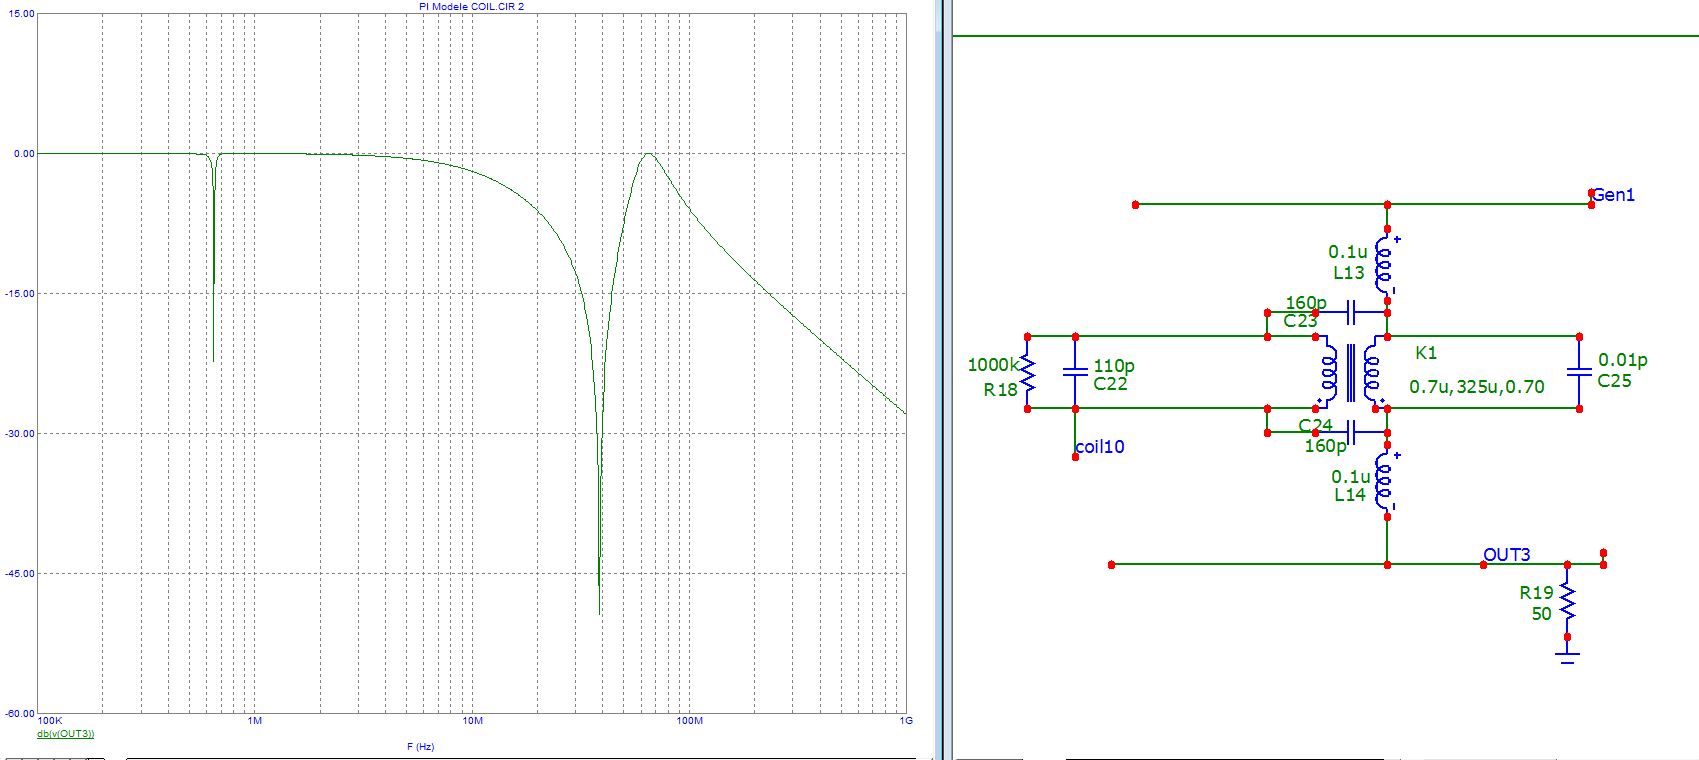Screen dimensions: 1699x760
Task: Click the 100M frequency axis label
Action: [x=689, y=721]
